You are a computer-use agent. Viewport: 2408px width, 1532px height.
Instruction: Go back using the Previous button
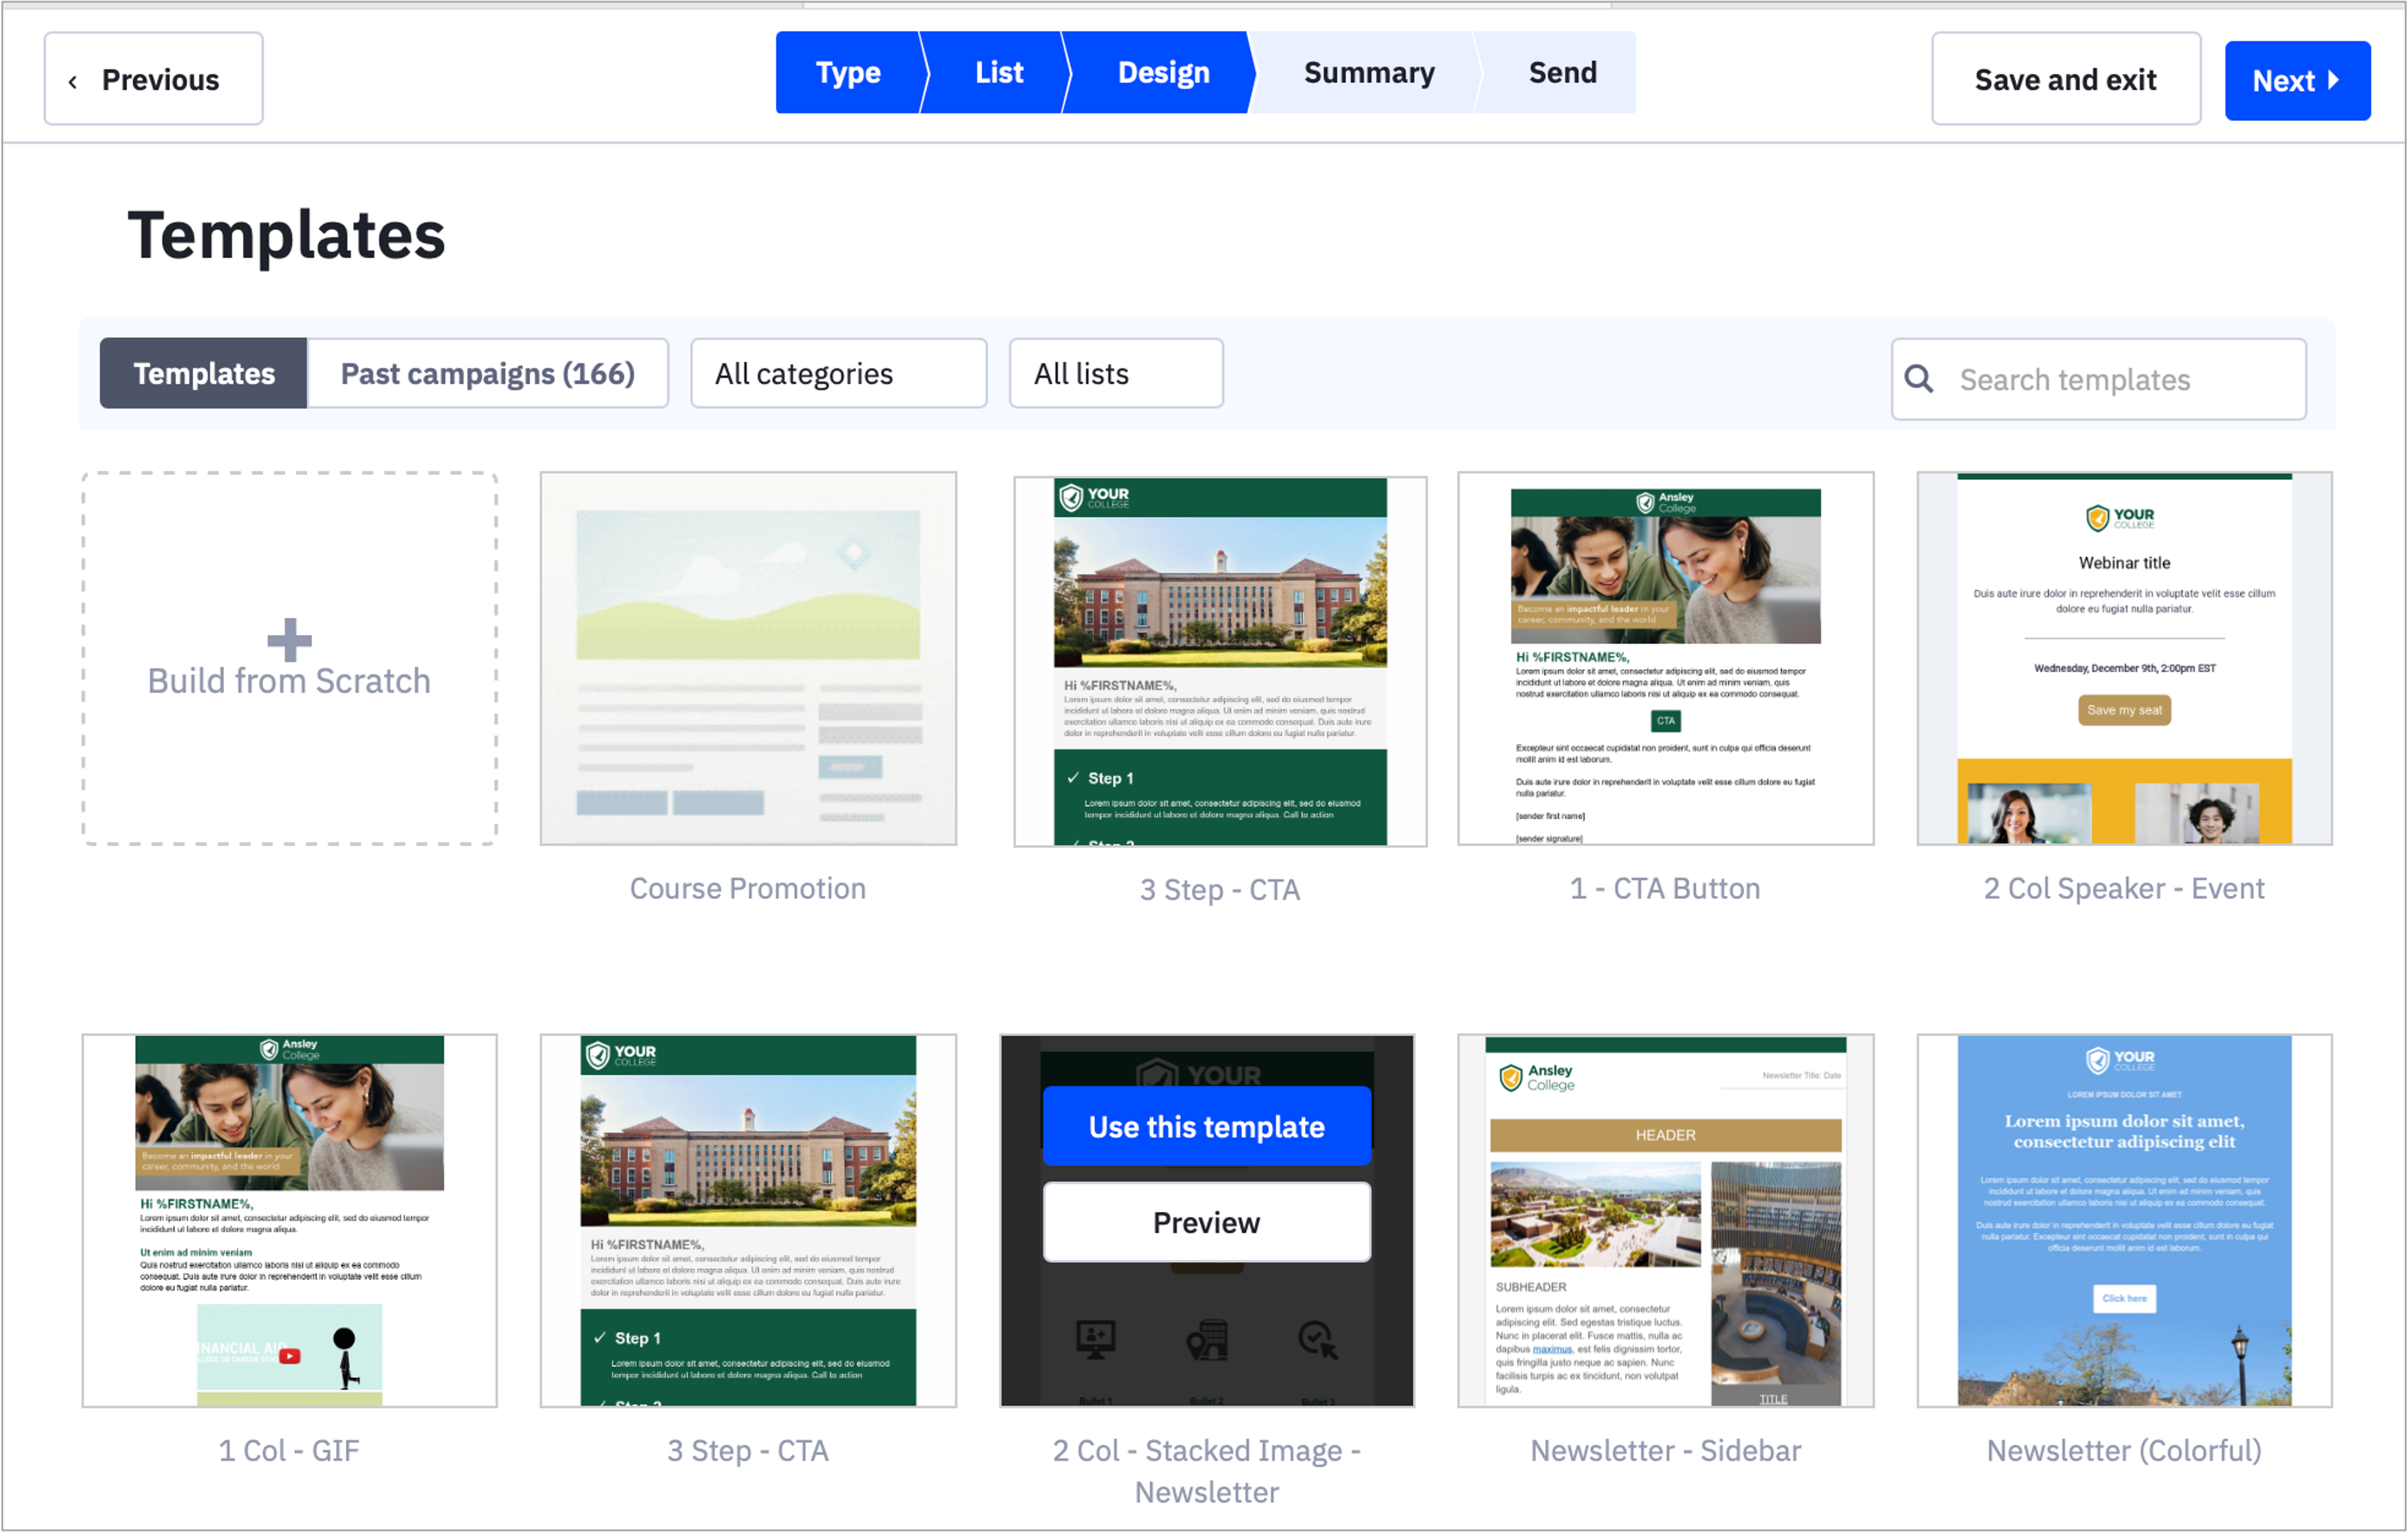(153, 79)
